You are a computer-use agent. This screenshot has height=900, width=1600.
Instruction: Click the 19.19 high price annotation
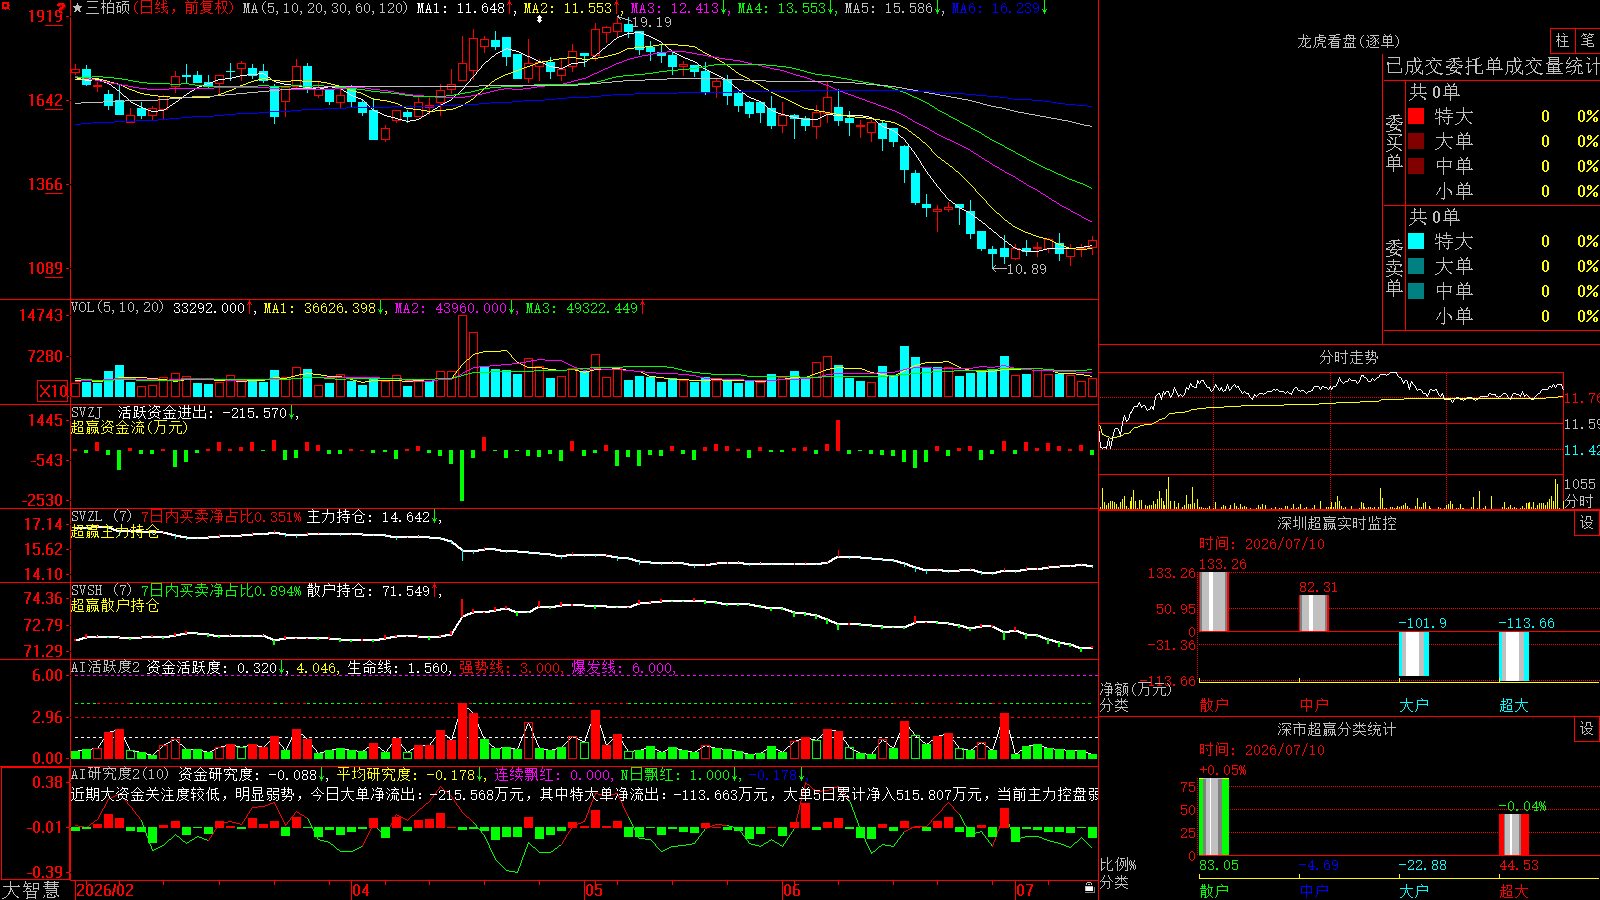click(x=651, y=22)
